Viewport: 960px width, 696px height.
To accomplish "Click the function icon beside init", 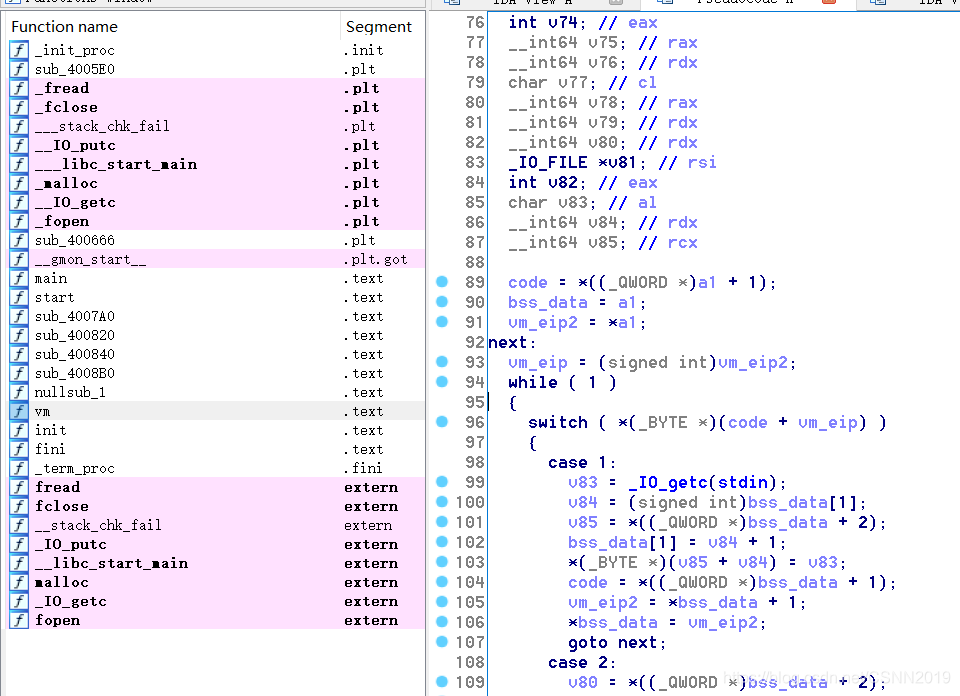I will coord(19,430).
